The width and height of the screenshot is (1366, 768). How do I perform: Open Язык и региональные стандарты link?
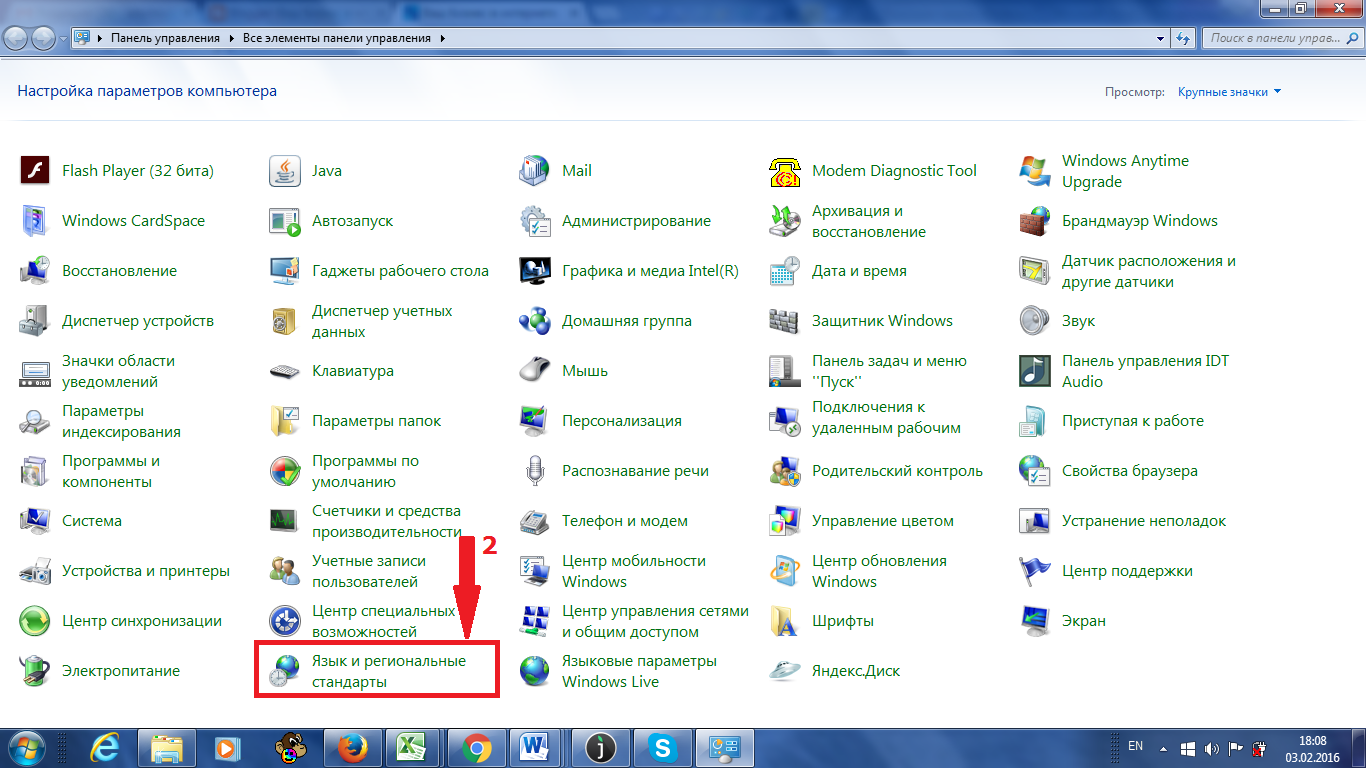[x=389, y=671]
